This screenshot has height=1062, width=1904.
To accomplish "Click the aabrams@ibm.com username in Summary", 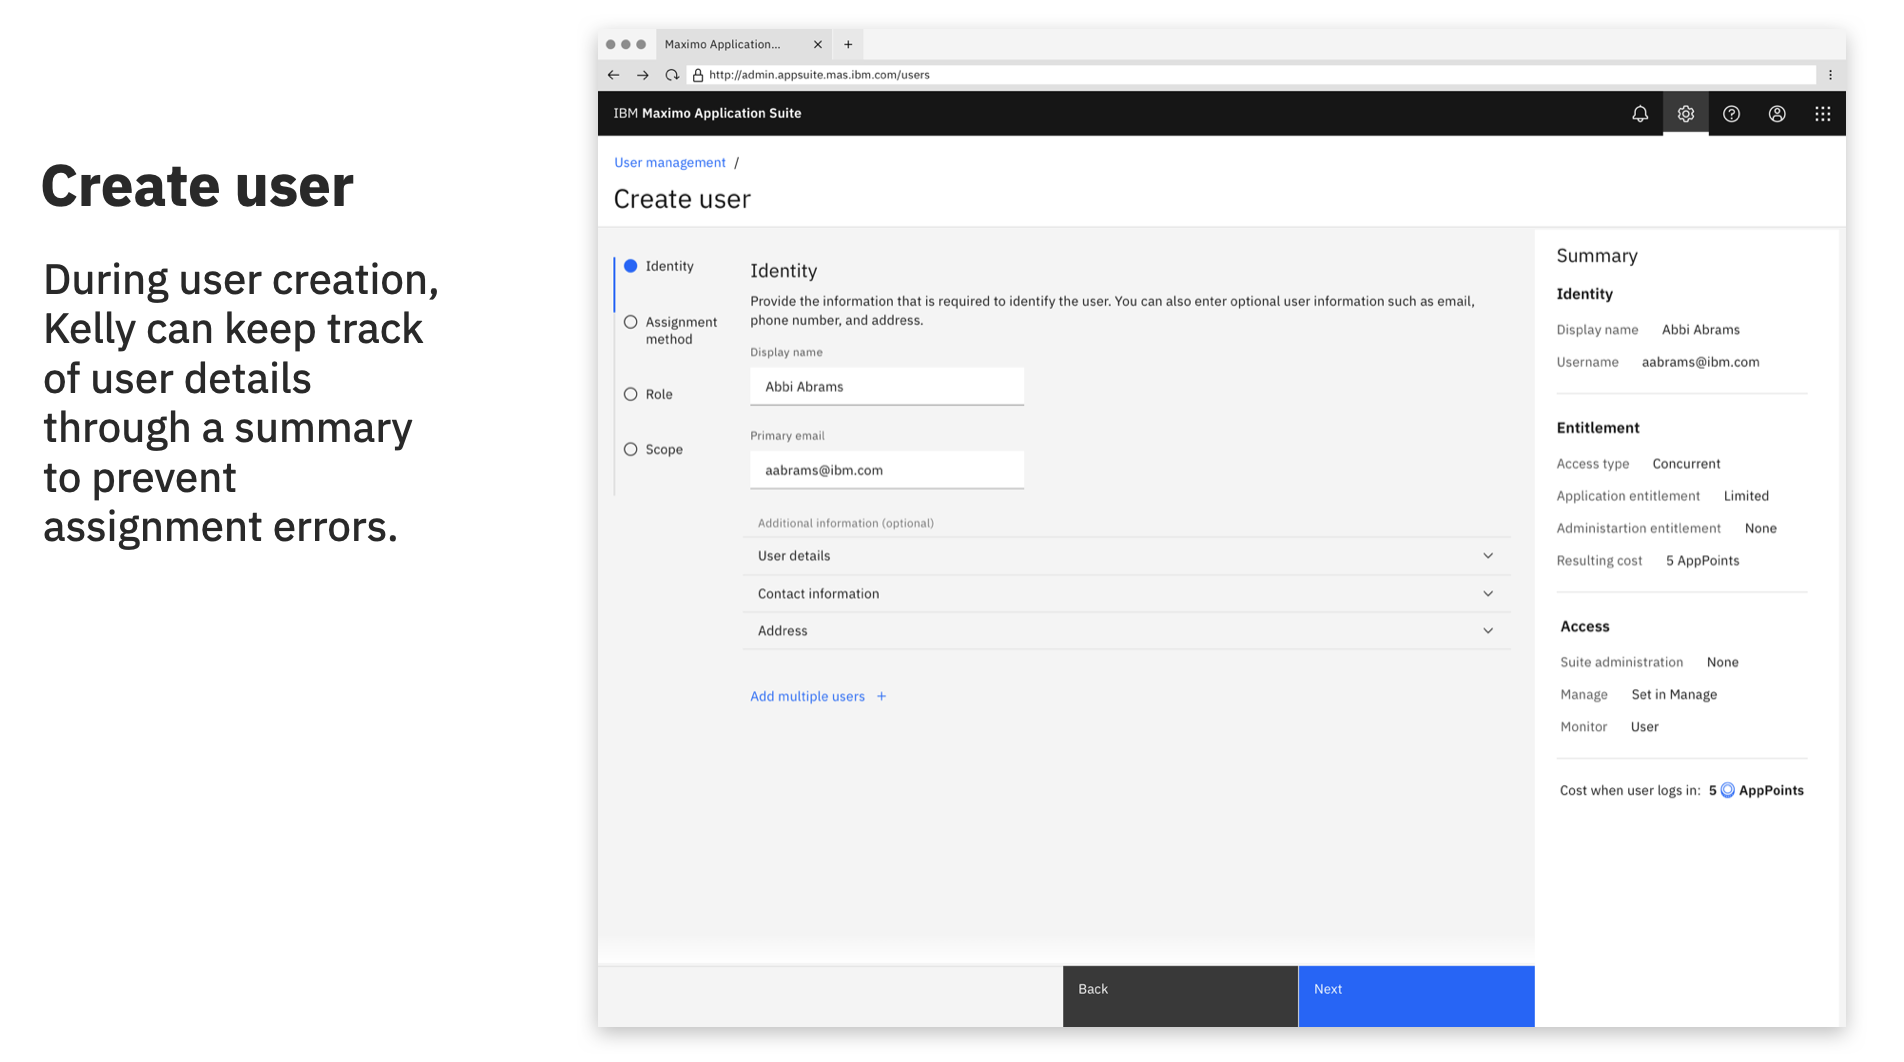I will (x=1700, y=362).
